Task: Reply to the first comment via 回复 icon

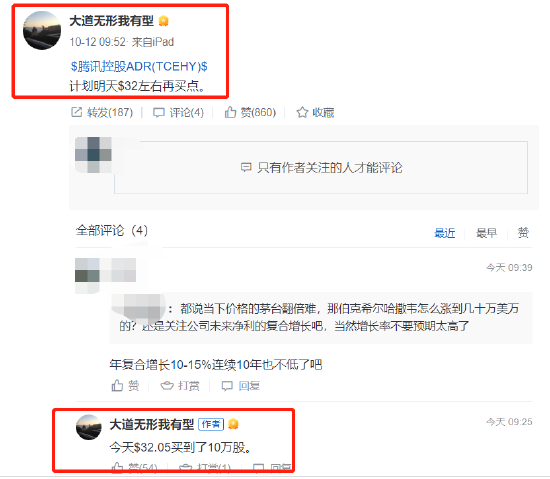Action: pos(227,386)
